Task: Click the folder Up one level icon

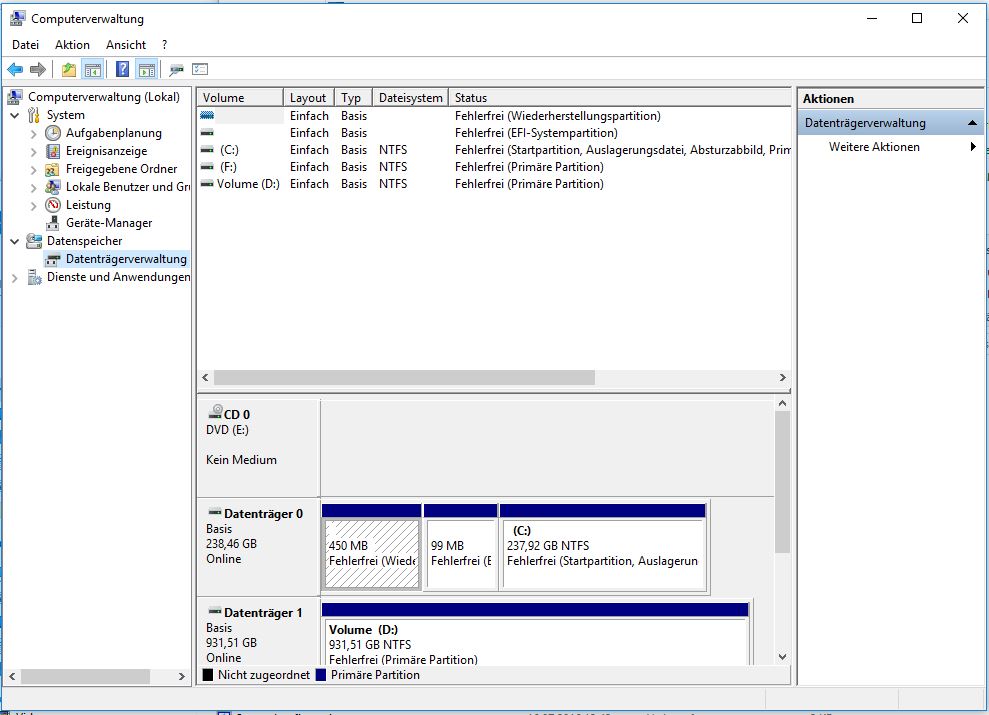Action: coord(68,69)
